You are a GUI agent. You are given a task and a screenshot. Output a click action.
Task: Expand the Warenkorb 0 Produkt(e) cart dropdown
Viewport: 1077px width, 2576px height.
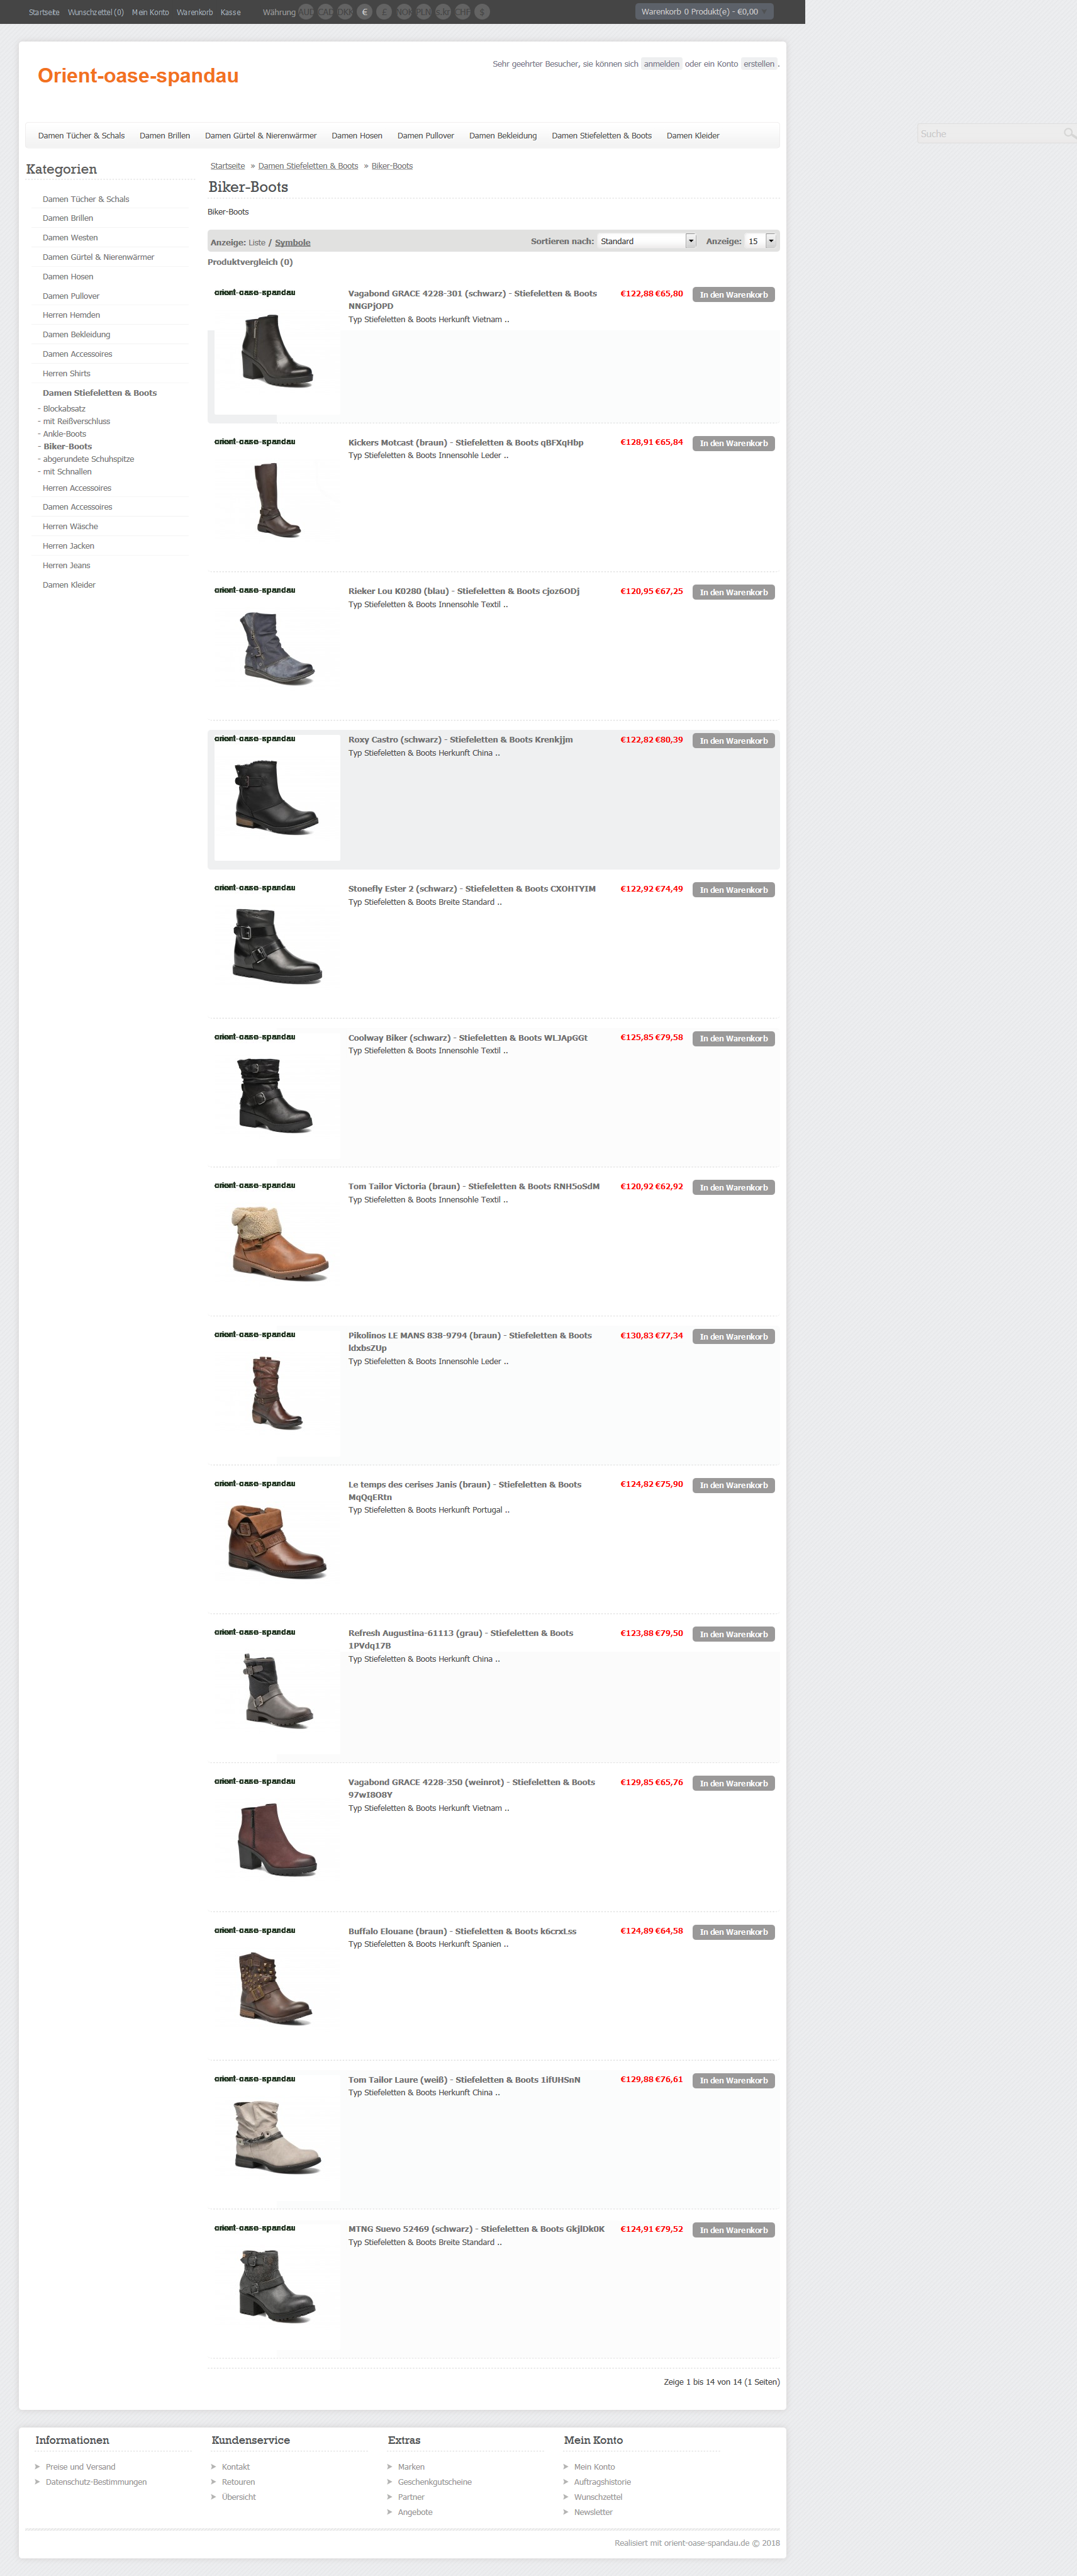704,12
